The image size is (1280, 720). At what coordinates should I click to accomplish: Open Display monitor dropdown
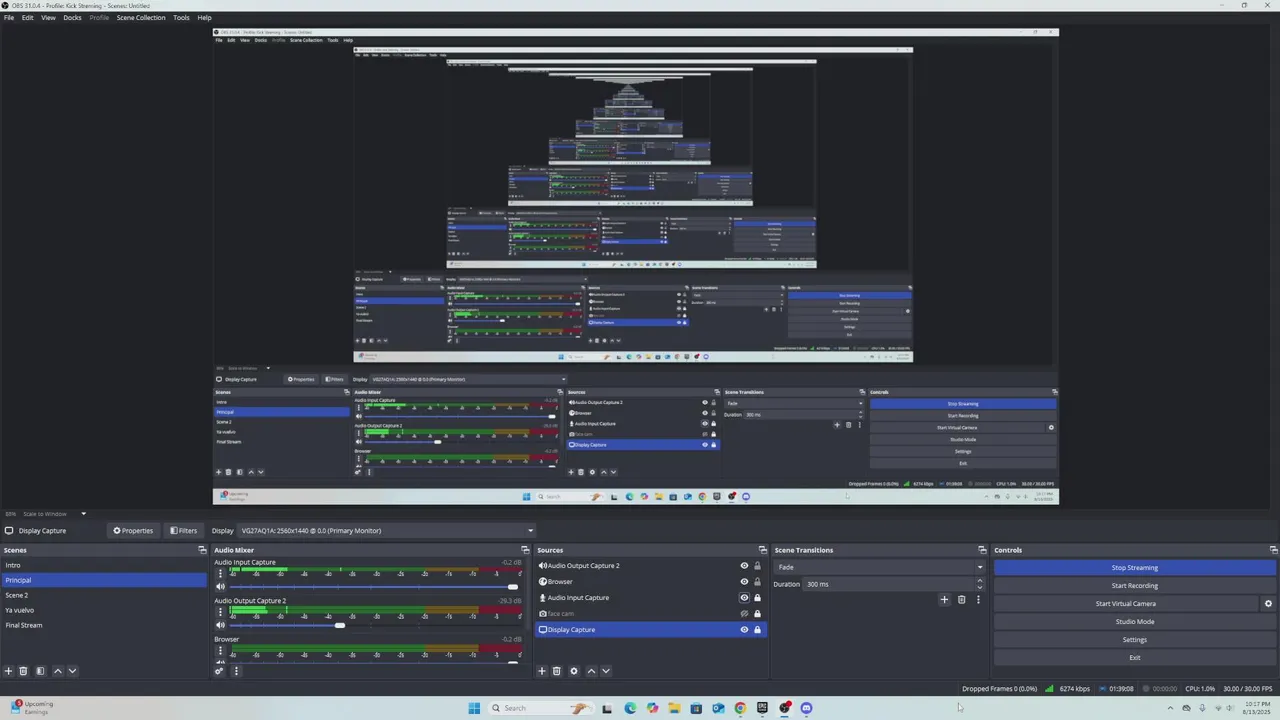point(387,531)
